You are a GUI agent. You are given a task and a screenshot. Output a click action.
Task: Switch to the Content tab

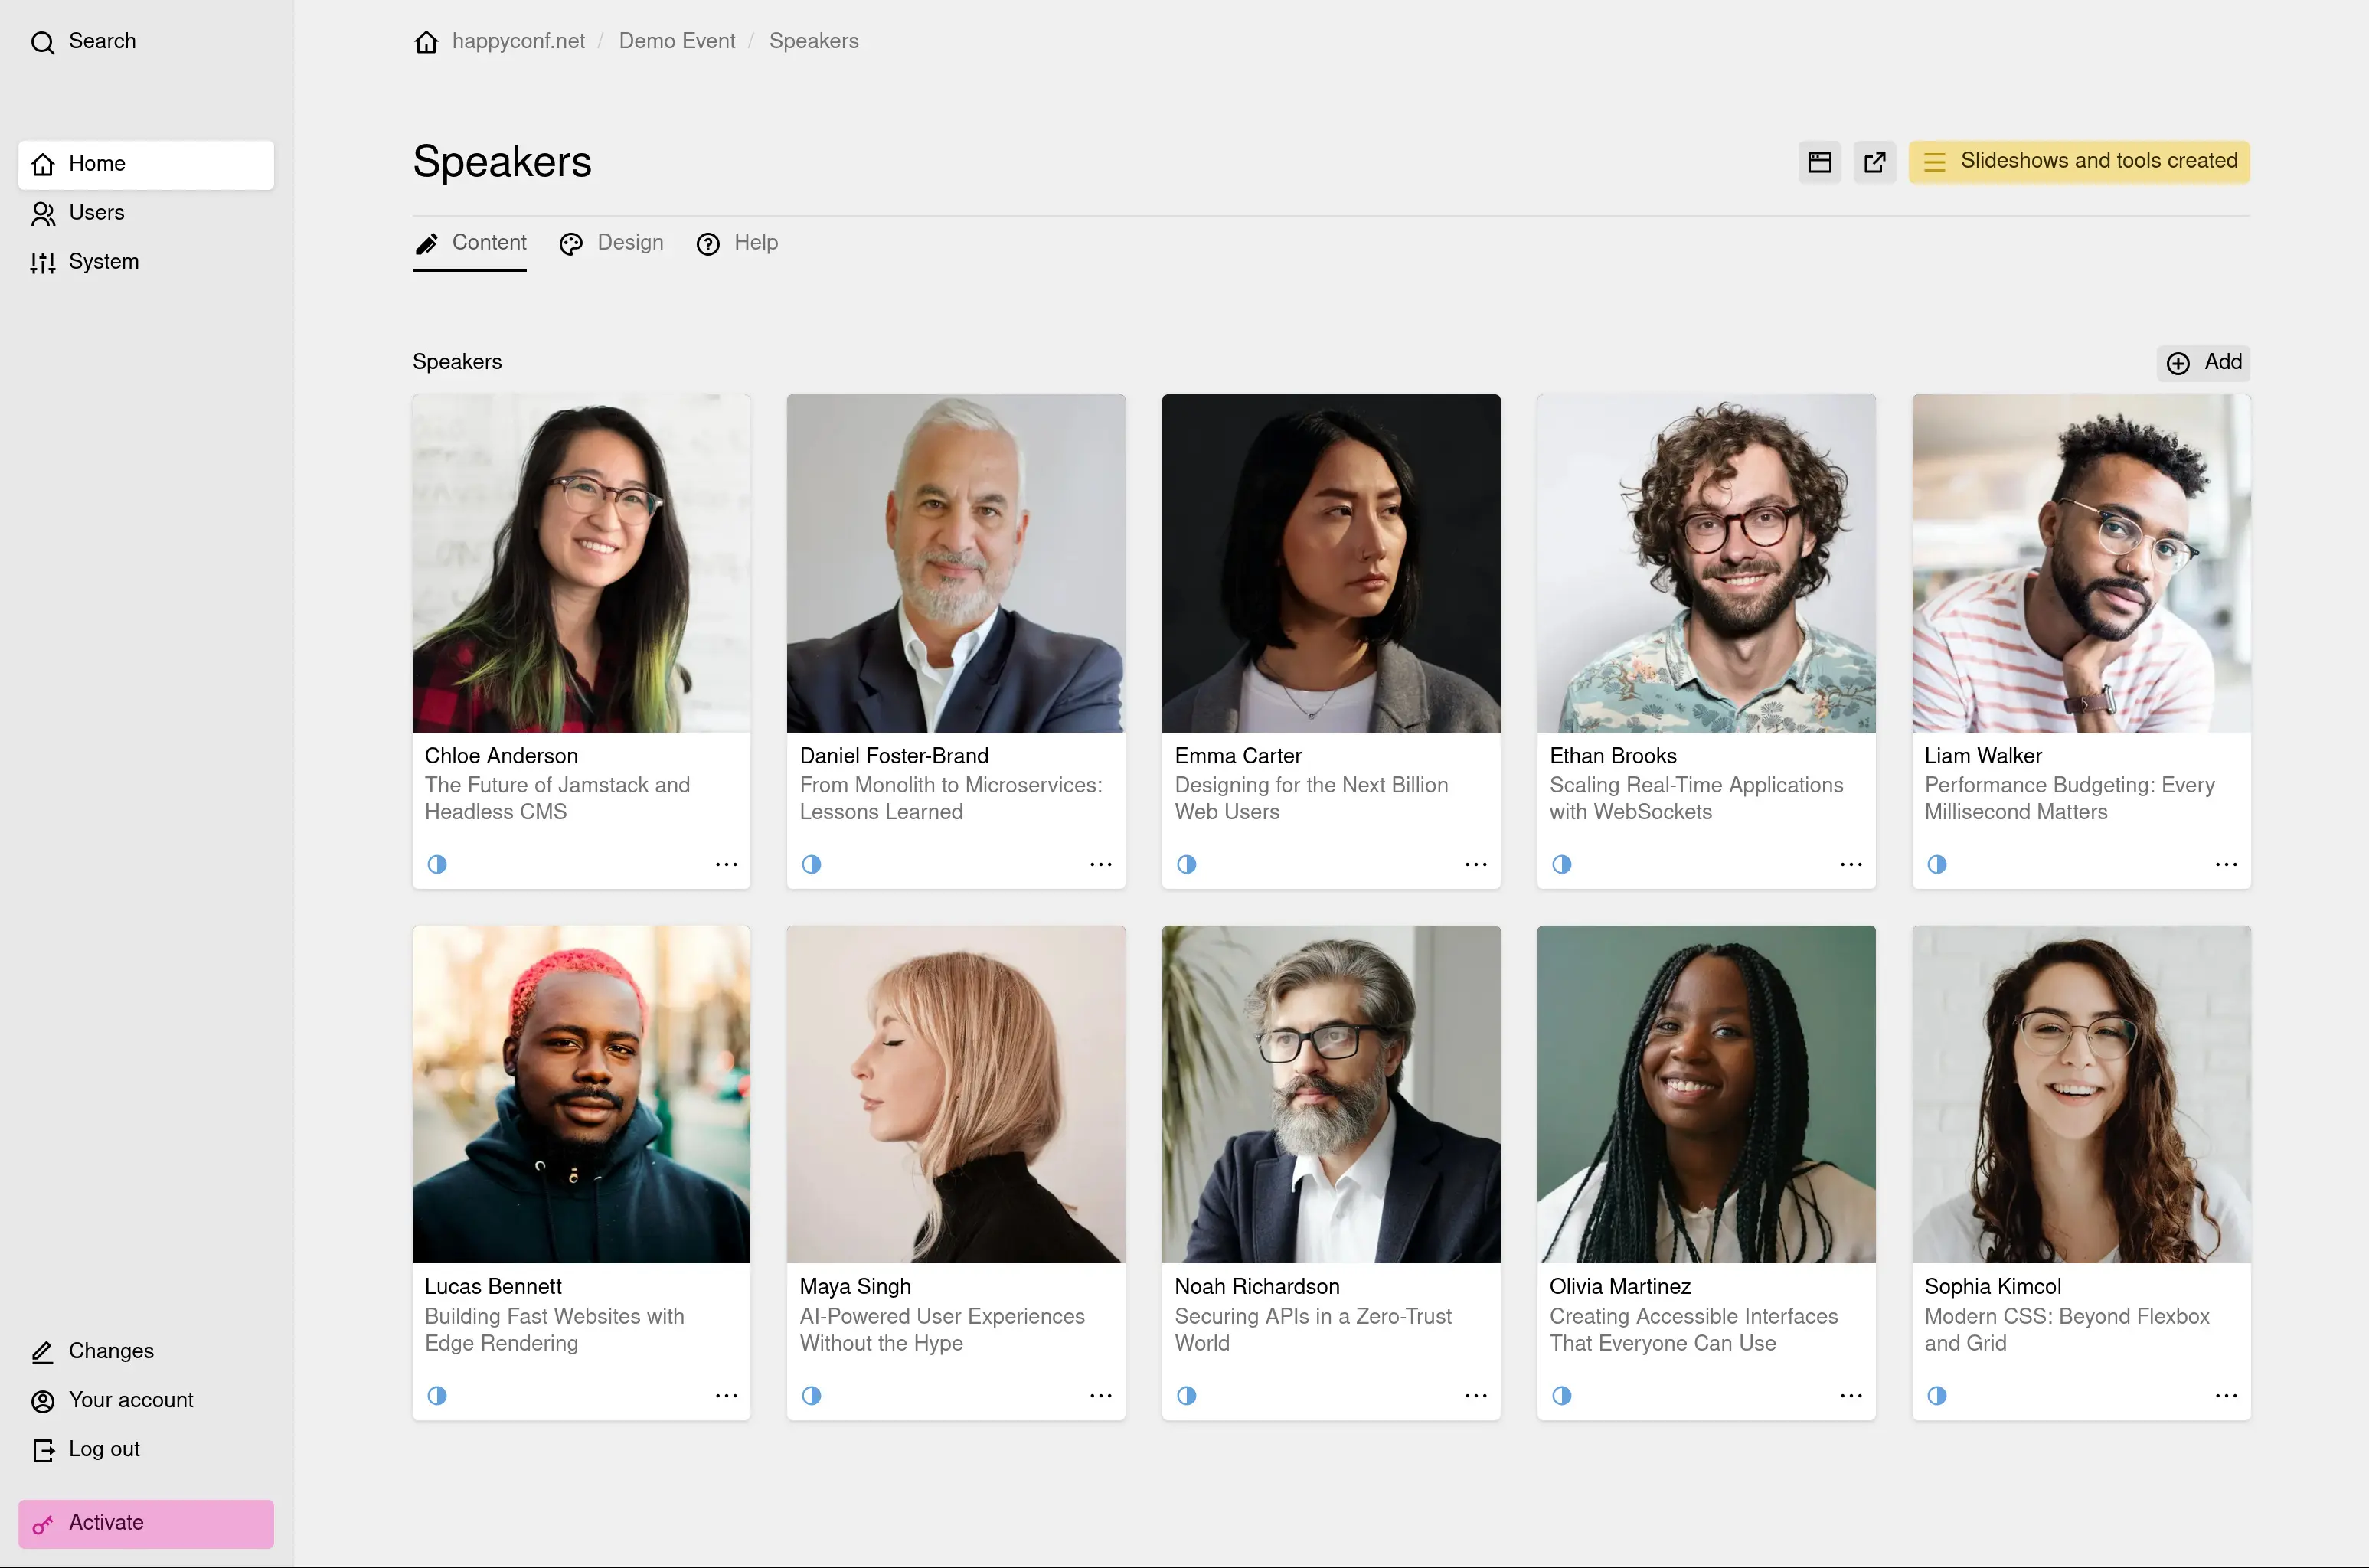pyautogui.click(x=469, y=243)
